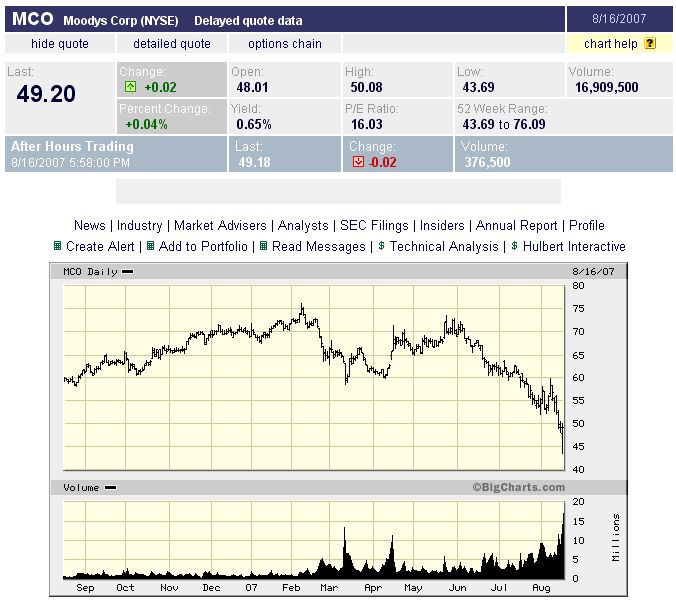Click the green Create Alert icon
Screen dimensions: 676x606
57,246
